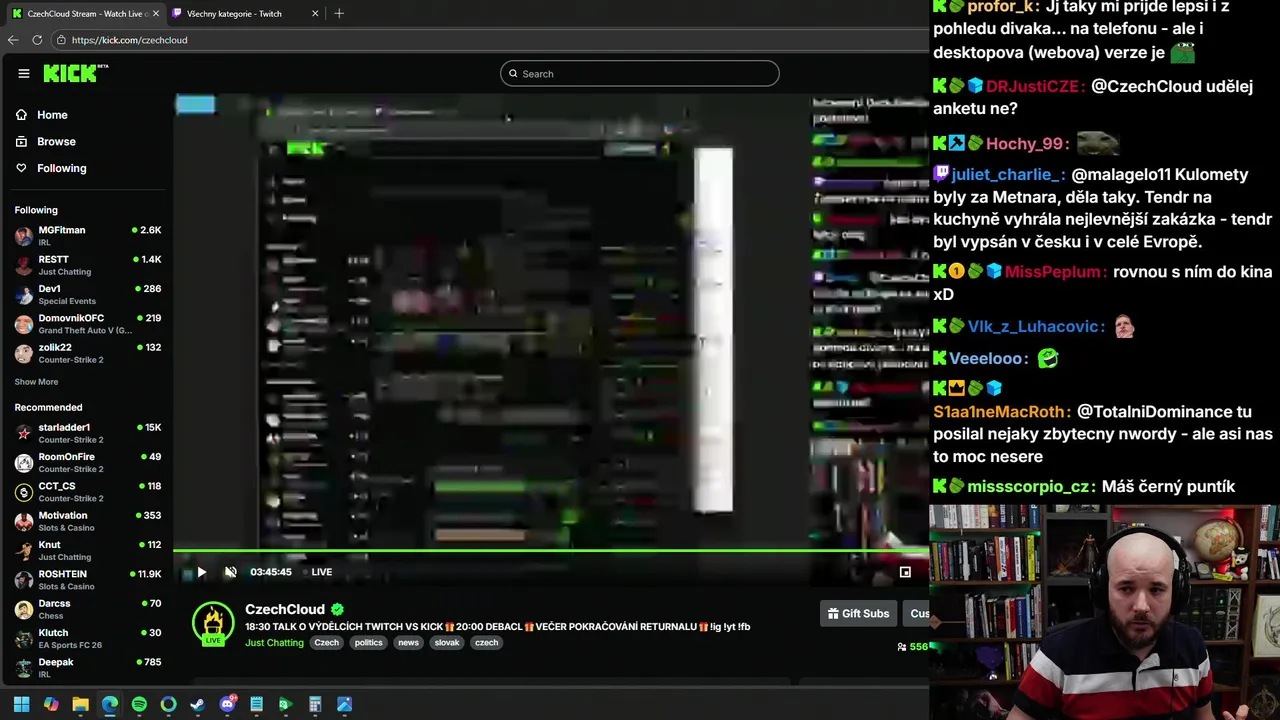The image size is (1280, 720).
Task: Click the site info lock icon
Action: pyautogui.click(x=61, y=40)
